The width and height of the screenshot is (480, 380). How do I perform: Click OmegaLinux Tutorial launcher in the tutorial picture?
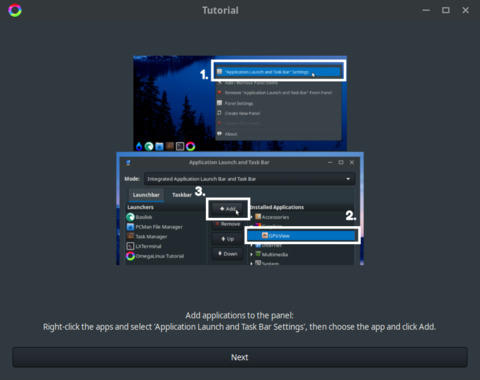(155, 256)
